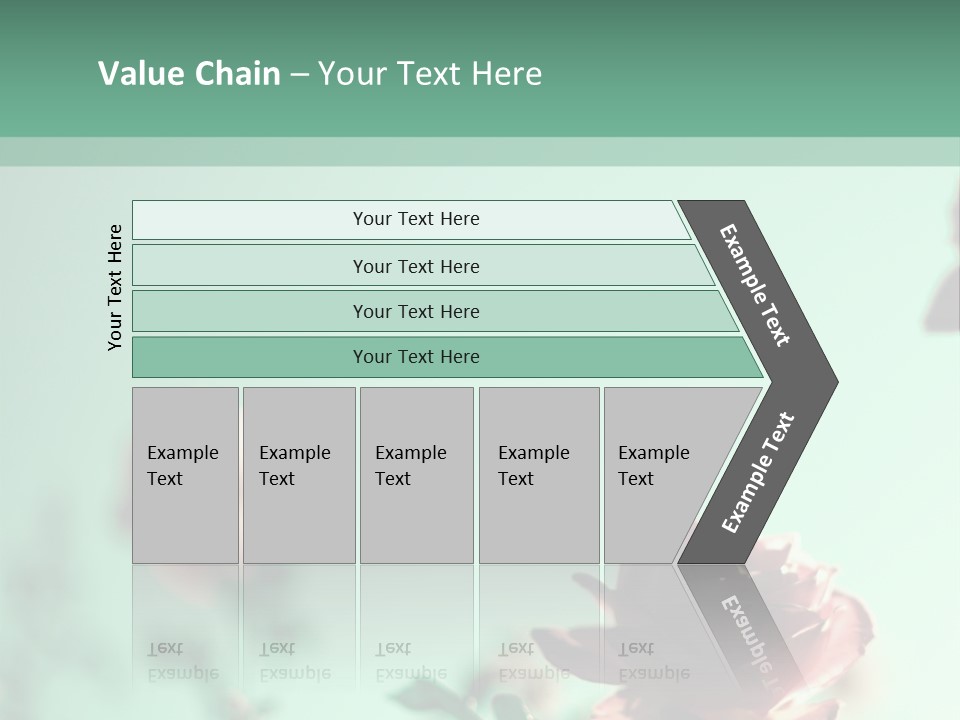Click the reflected text below the middle gray box
Screen dimensions: 960x720
(x=410, y=661)
